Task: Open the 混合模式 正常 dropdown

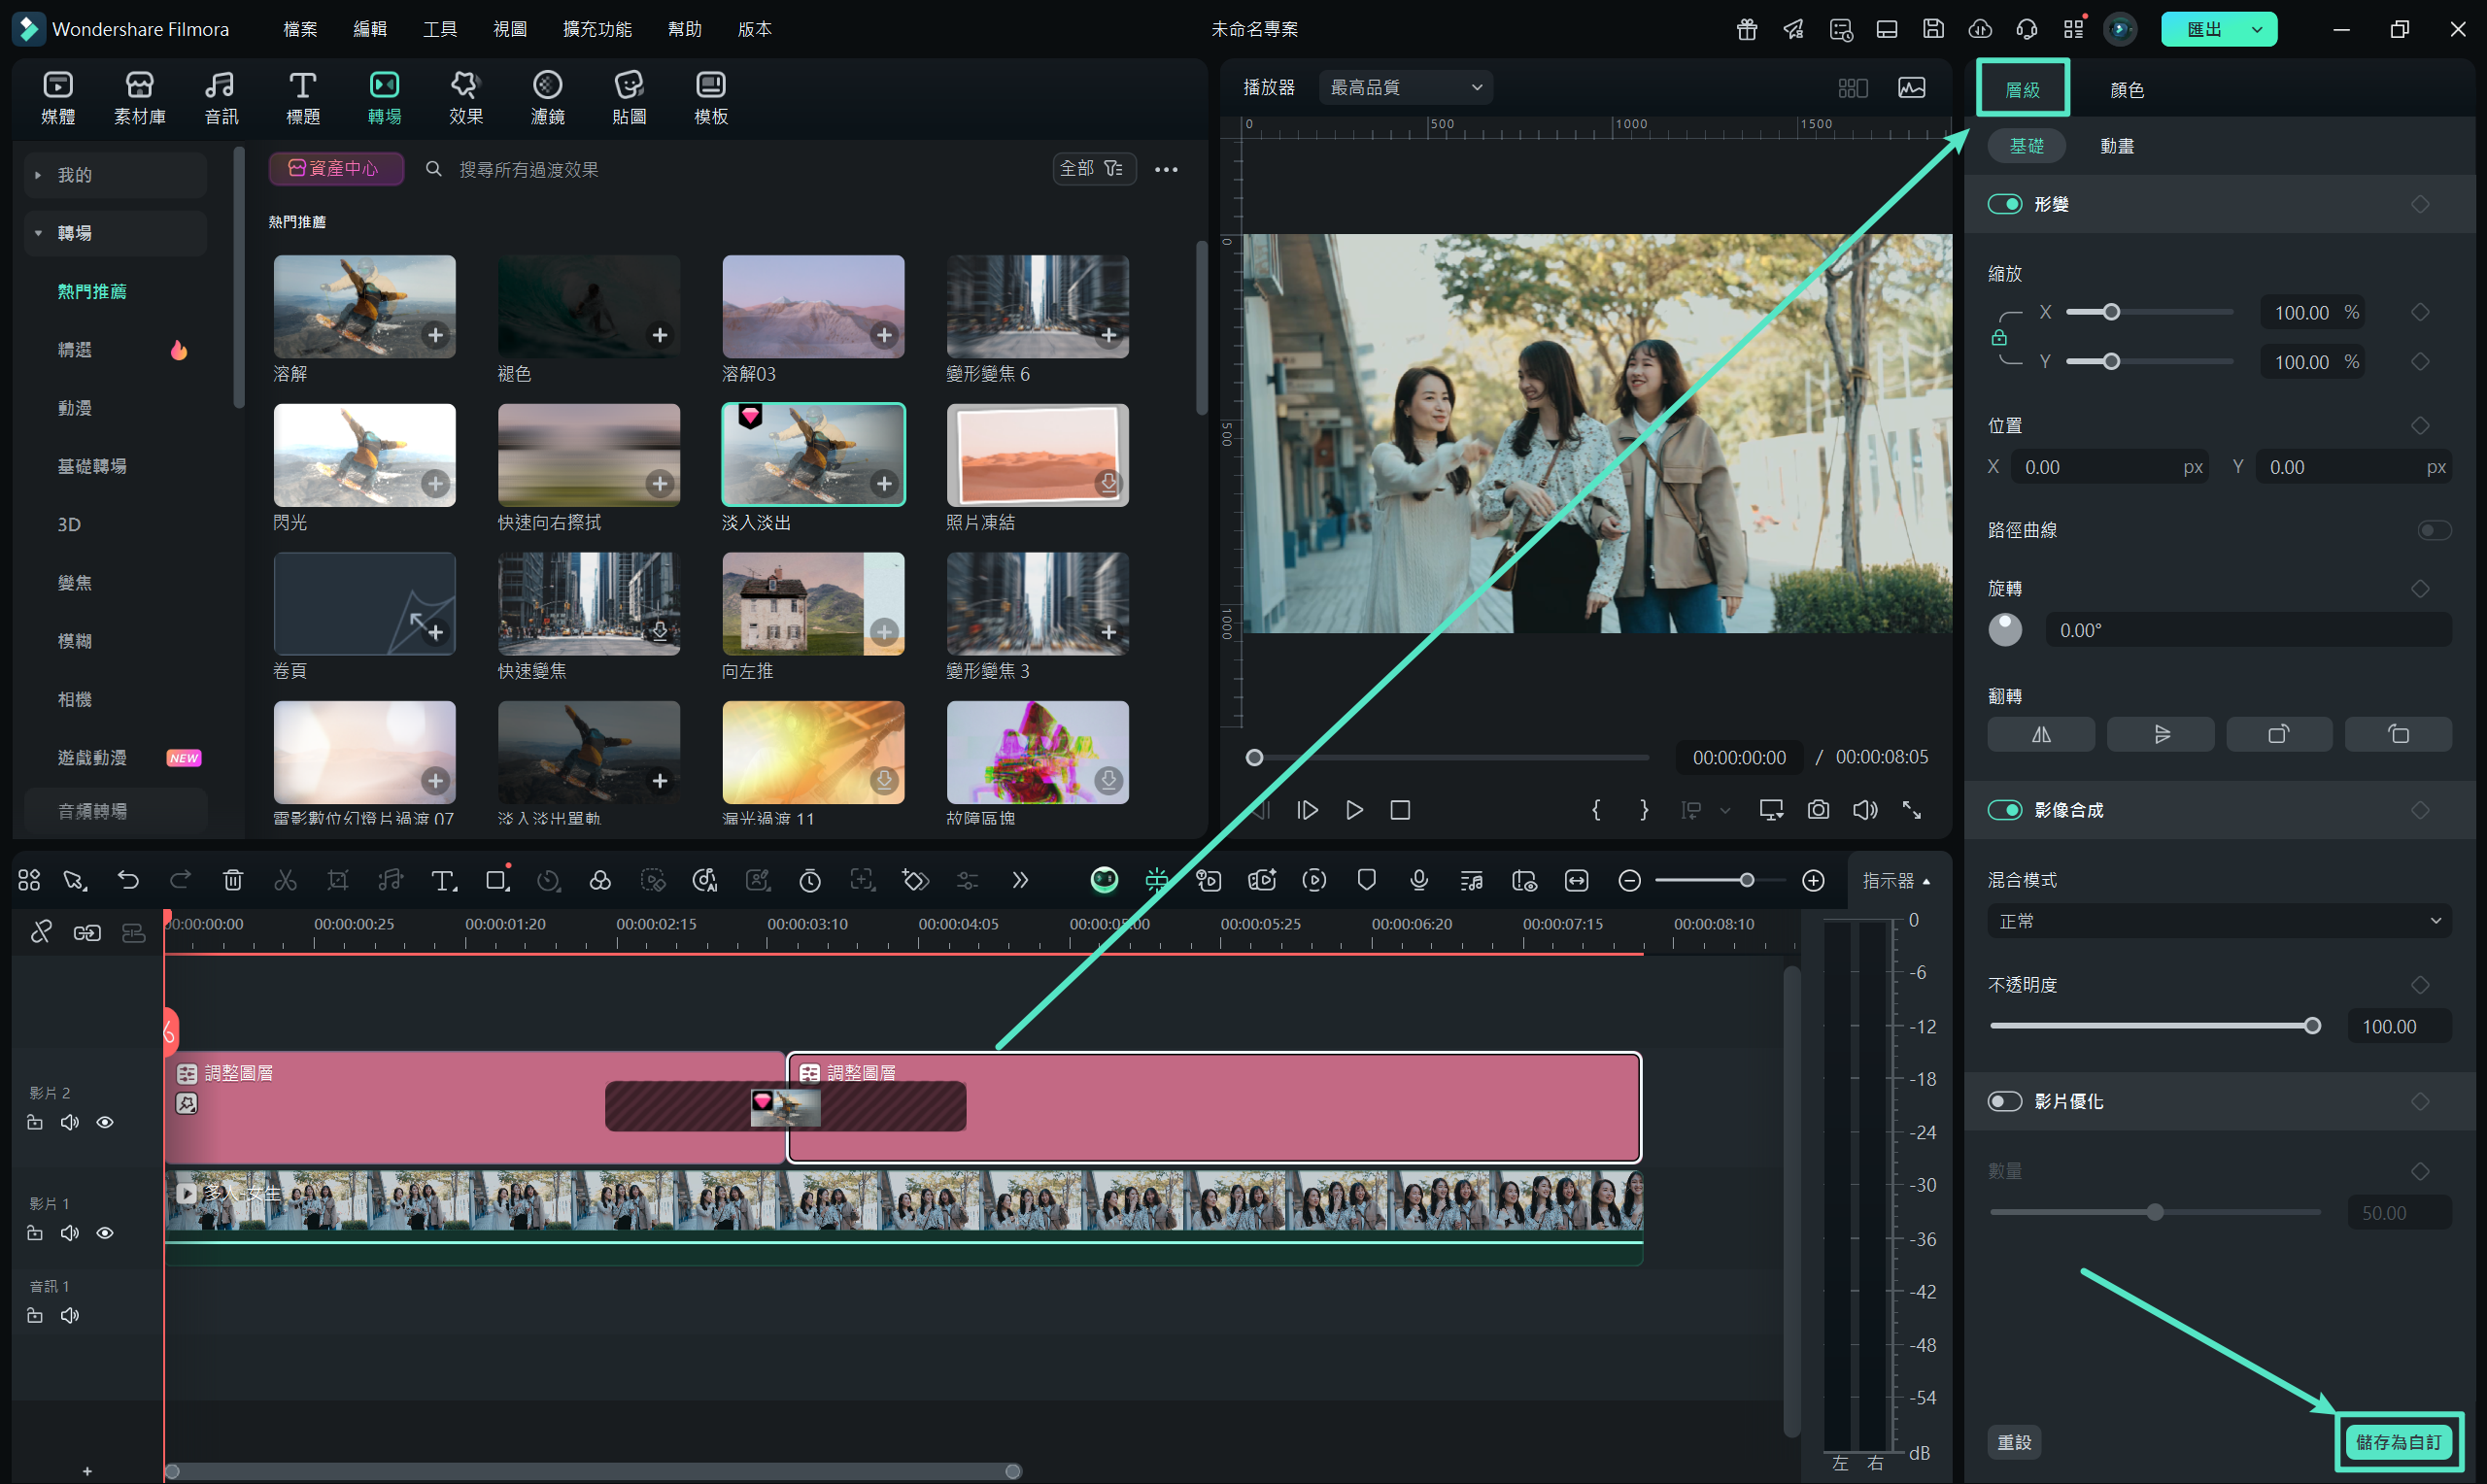Action: point(2218,921)
